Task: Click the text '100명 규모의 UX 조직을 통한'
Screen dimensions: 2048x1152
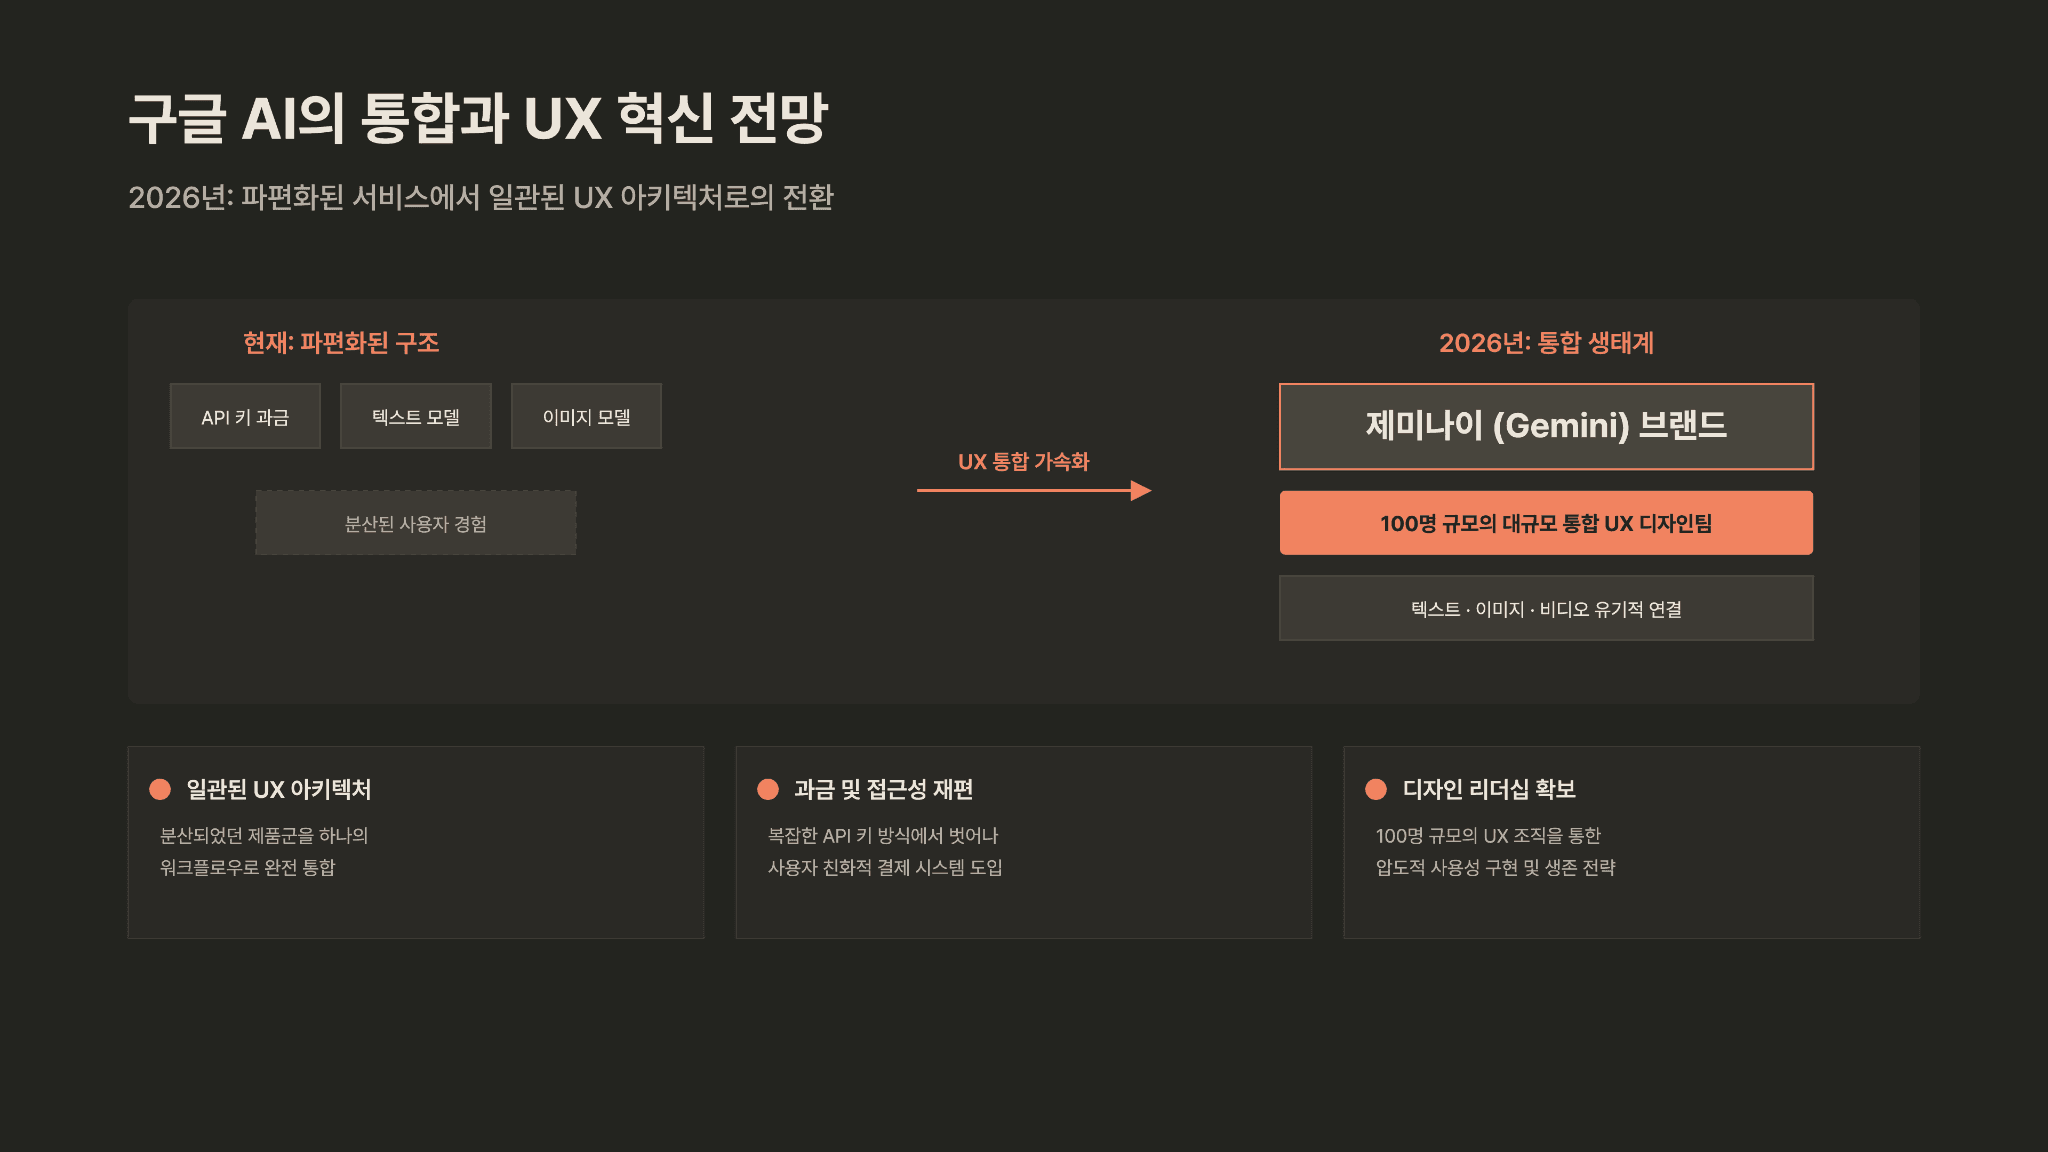Action: [x=1488, y=835]
